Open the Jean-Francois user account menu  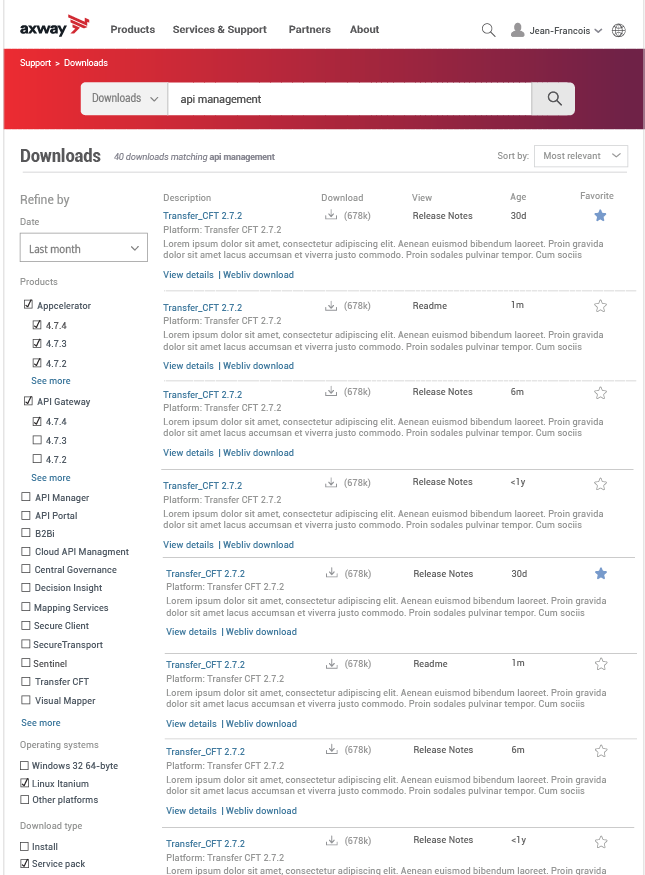(556, 30)
